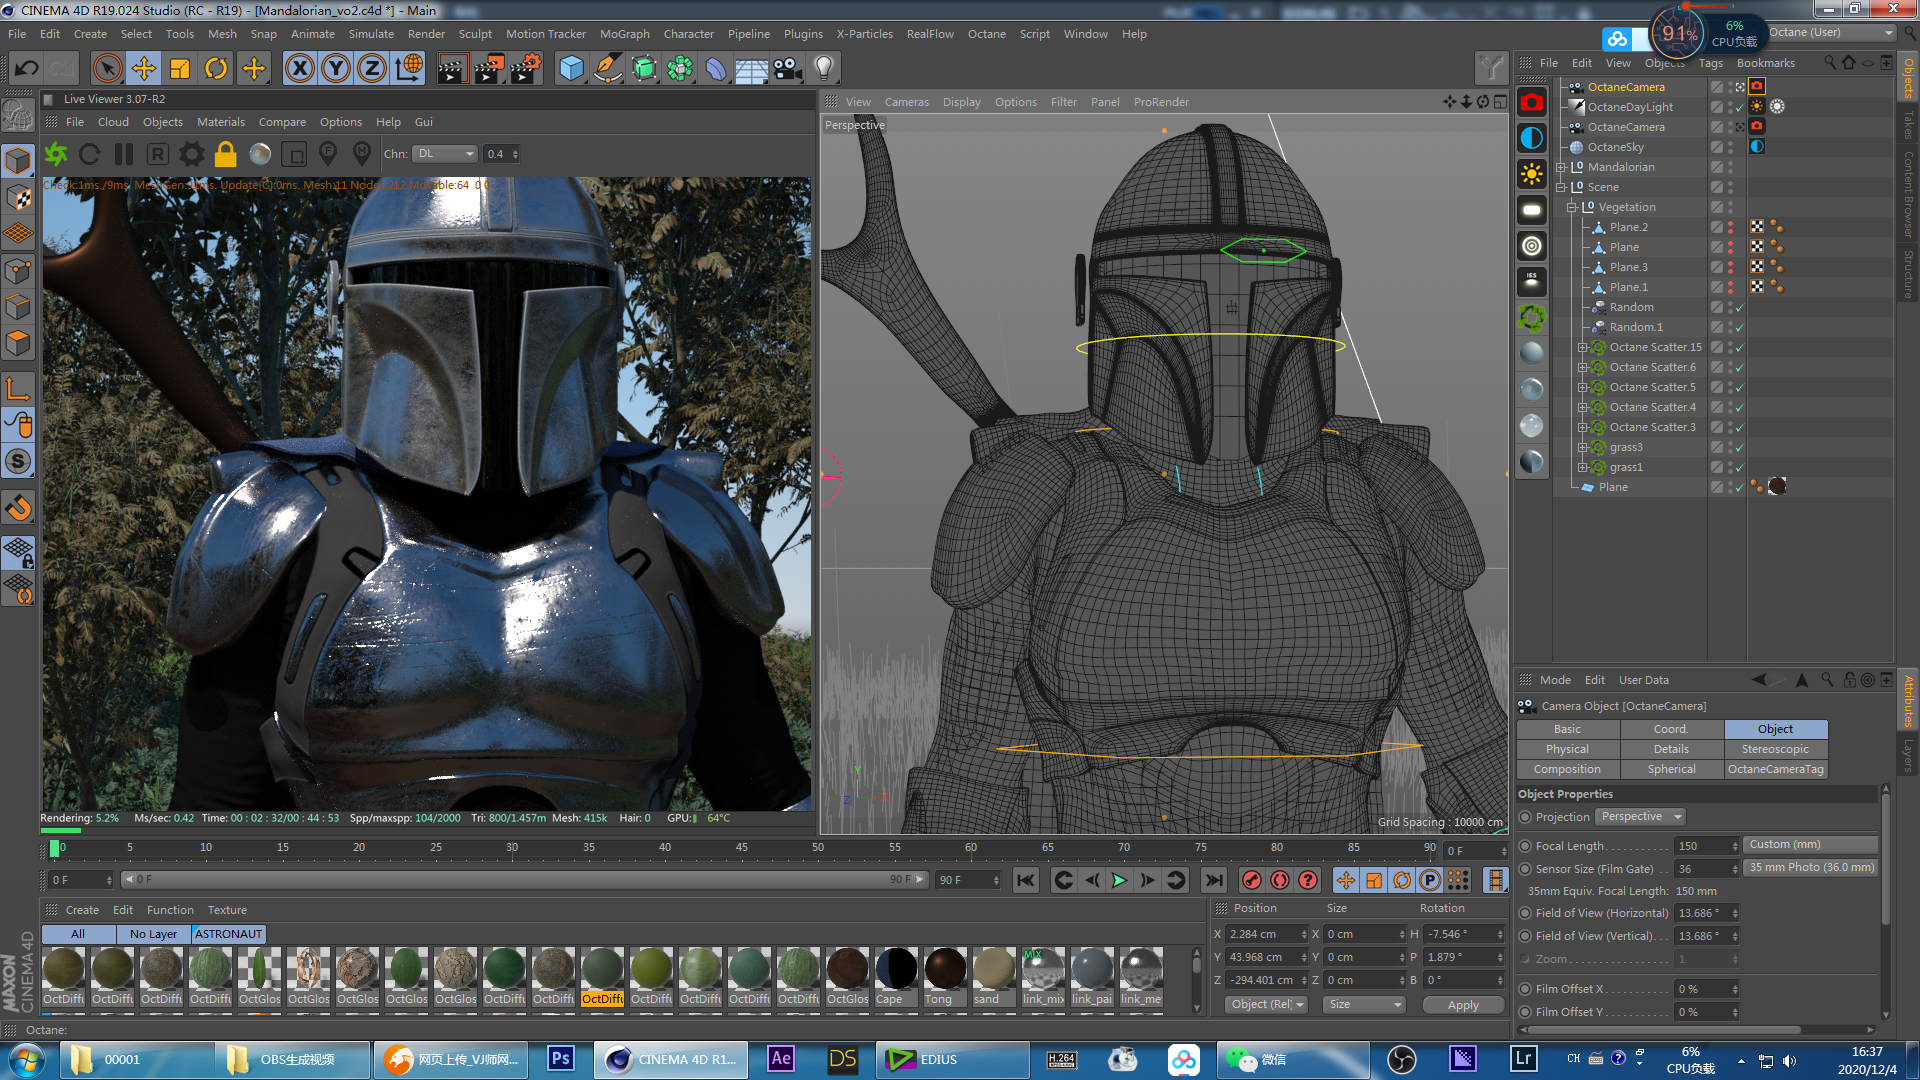Select the Rotate tool icon

[216, 68]
